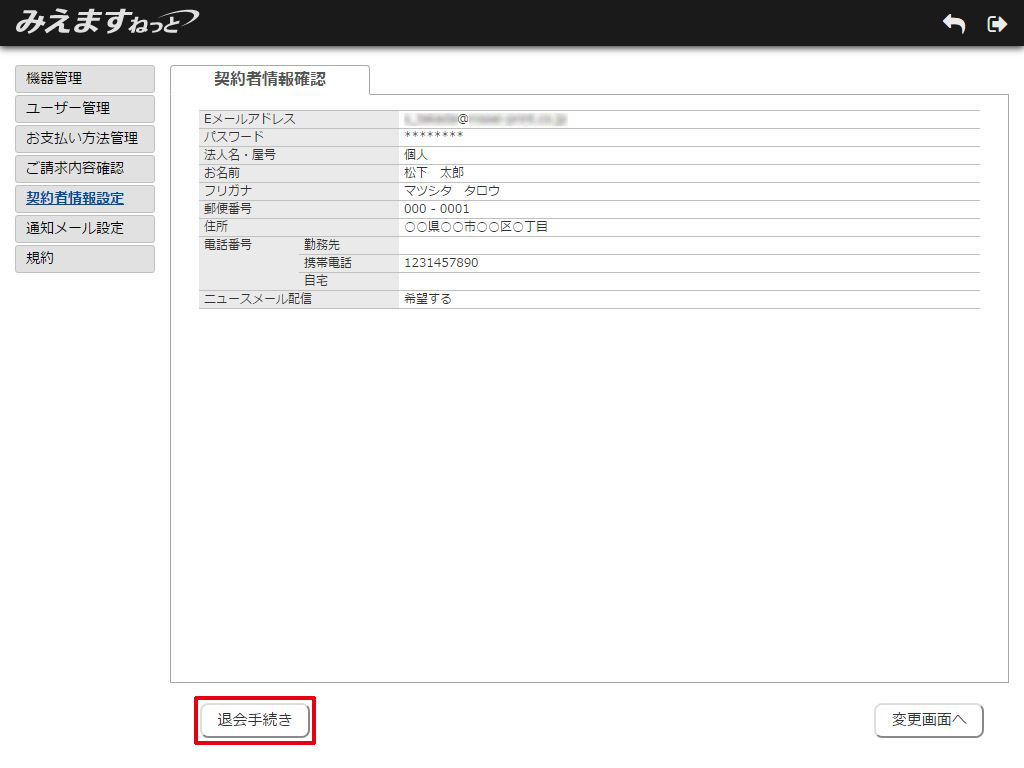This screenshot has height=768, width=1024.
Task: Open 通知メール設定 menu item
Action: 85,229
